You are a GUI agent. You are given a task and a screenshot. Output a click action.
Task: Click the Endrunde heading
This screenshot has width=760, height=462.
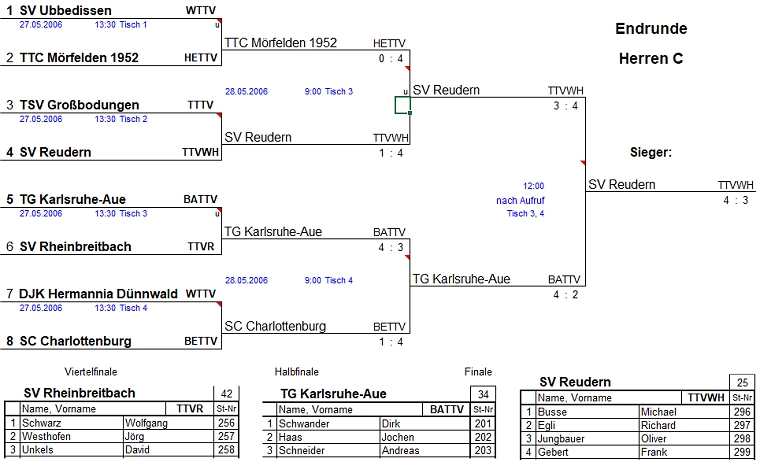click(x=650, y=29)
